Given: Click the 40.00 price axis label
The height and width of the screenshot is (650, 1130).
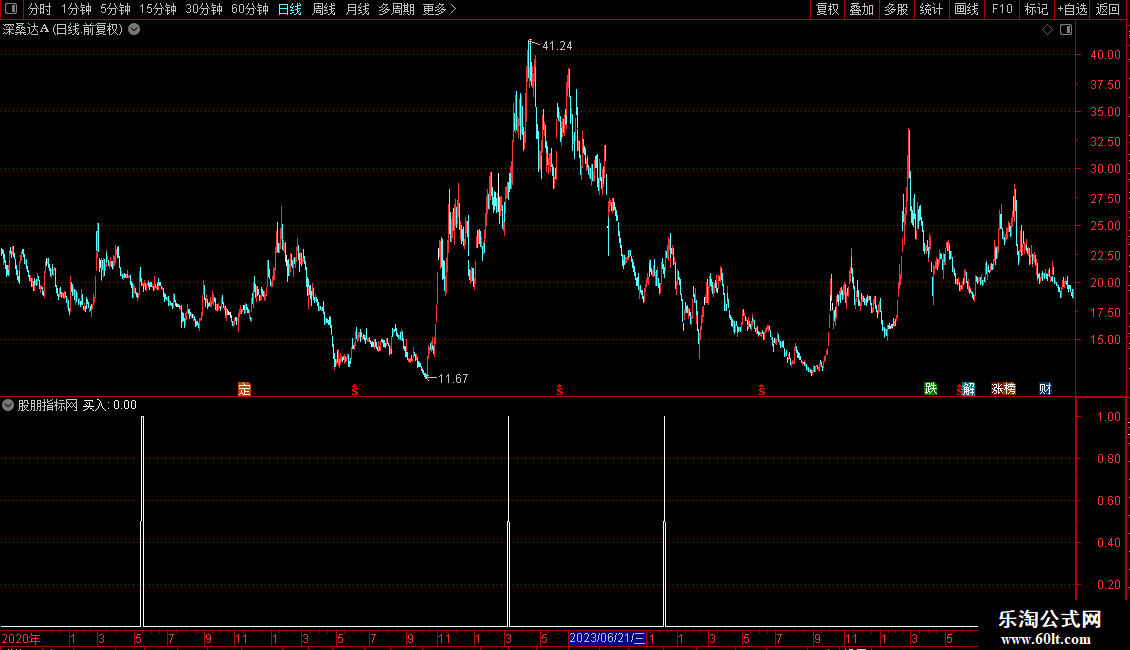Looking at the screenshot, I should coord(1105,55).
